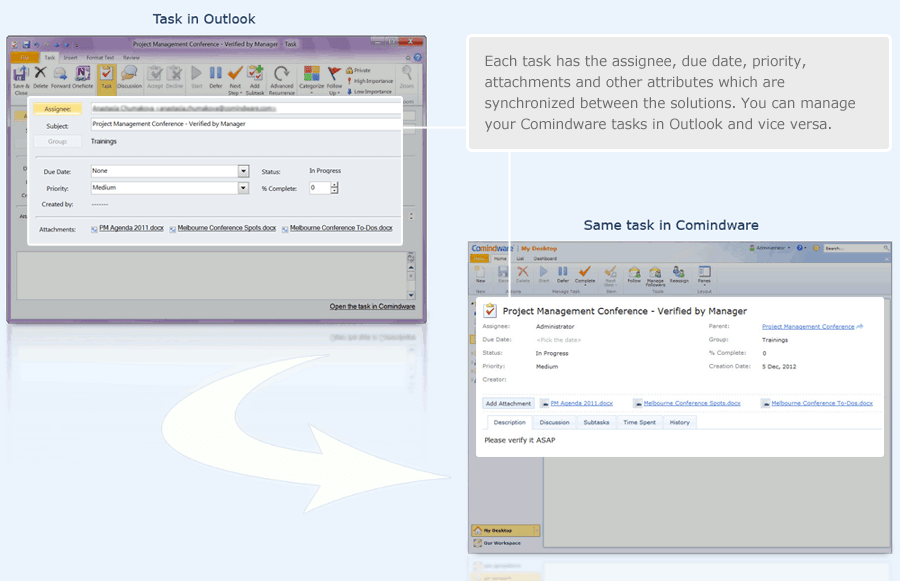The height and width of the screenshot is (581, 900).
Task: Switch to the Format Text ribbon tab
Action: [x=99, y=58]
